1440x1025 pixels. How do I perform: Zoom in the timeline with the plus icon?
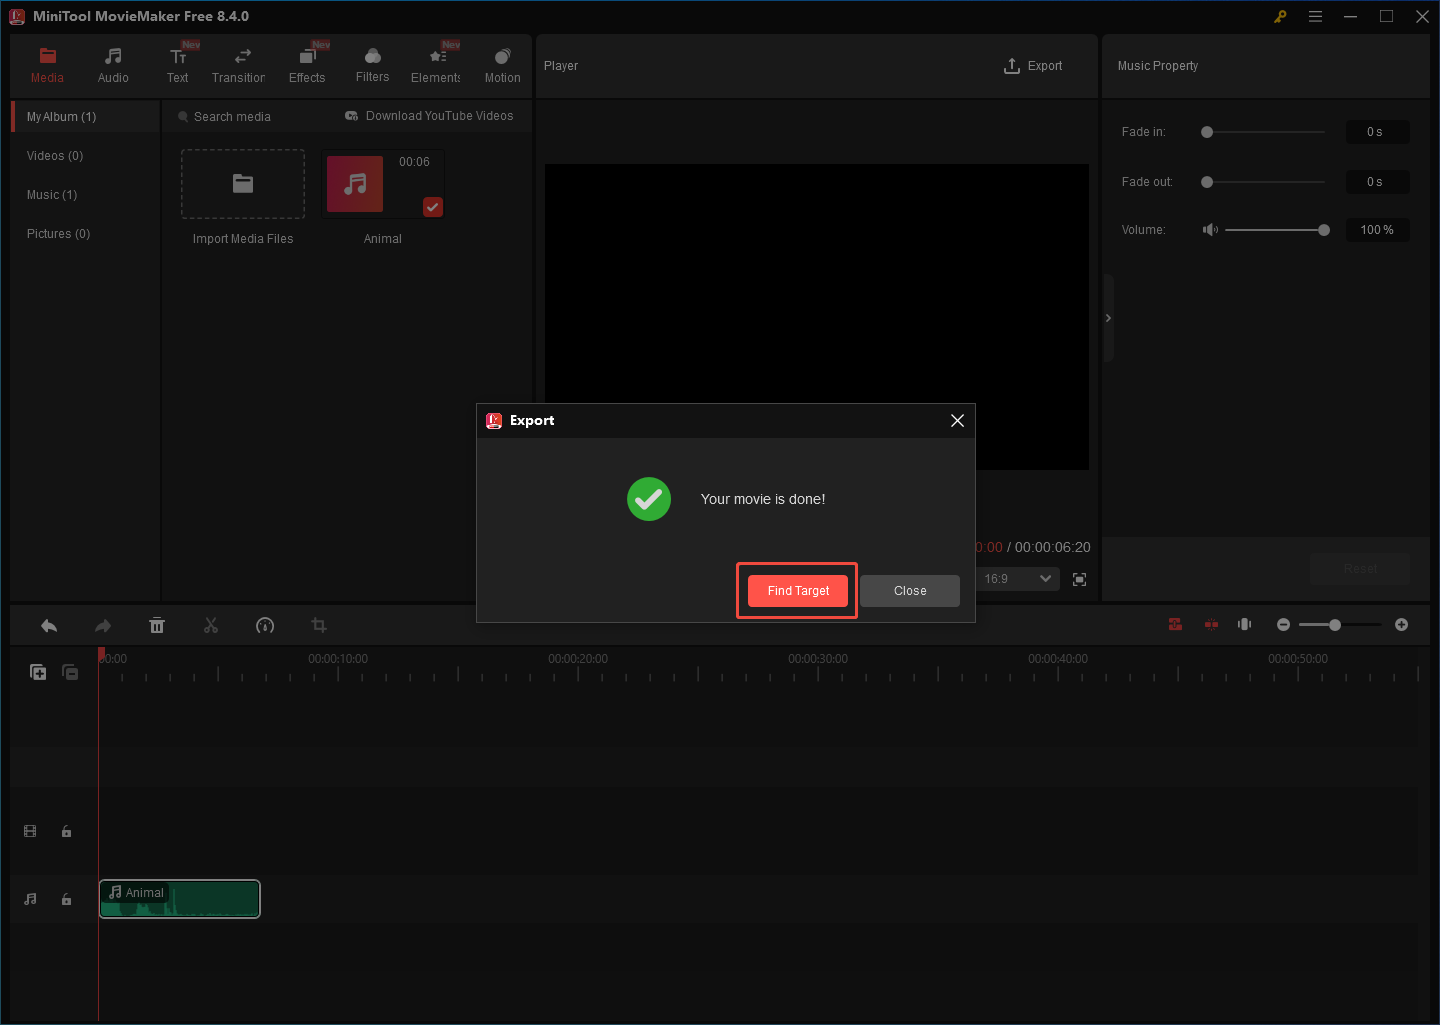1401,624
